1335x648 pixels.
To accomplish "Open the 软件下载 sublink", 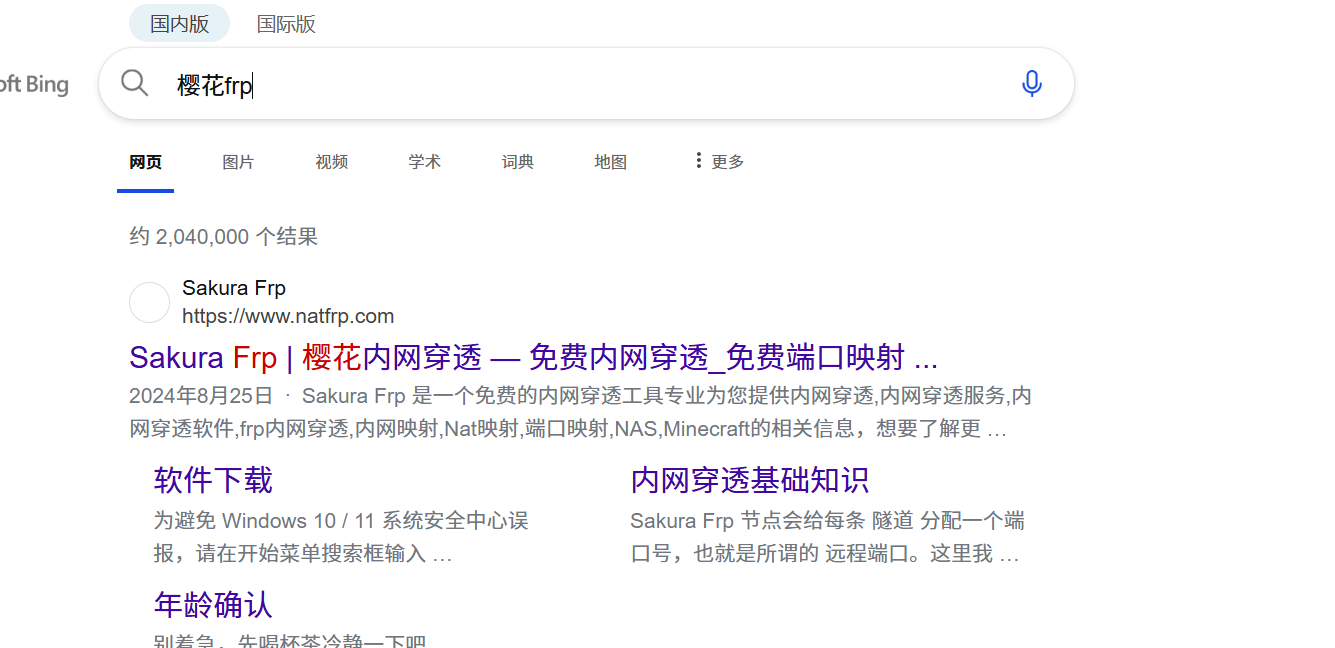I will coord(213,480).
